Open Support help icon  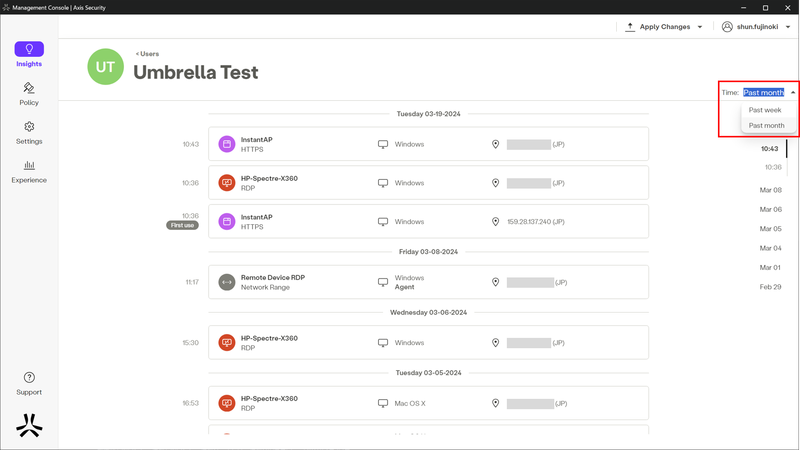(29, 378)
